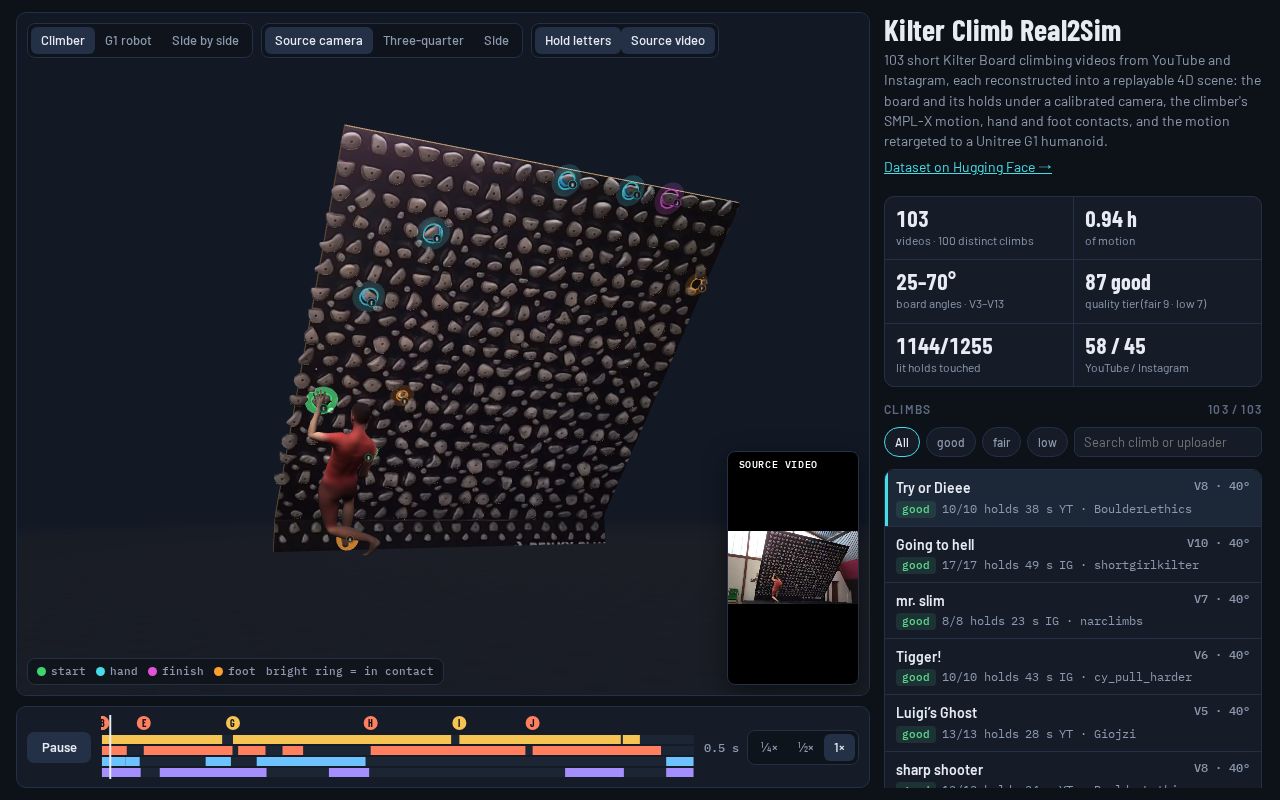
Task: Jump to timeline marker G
Action: (233, 723)
